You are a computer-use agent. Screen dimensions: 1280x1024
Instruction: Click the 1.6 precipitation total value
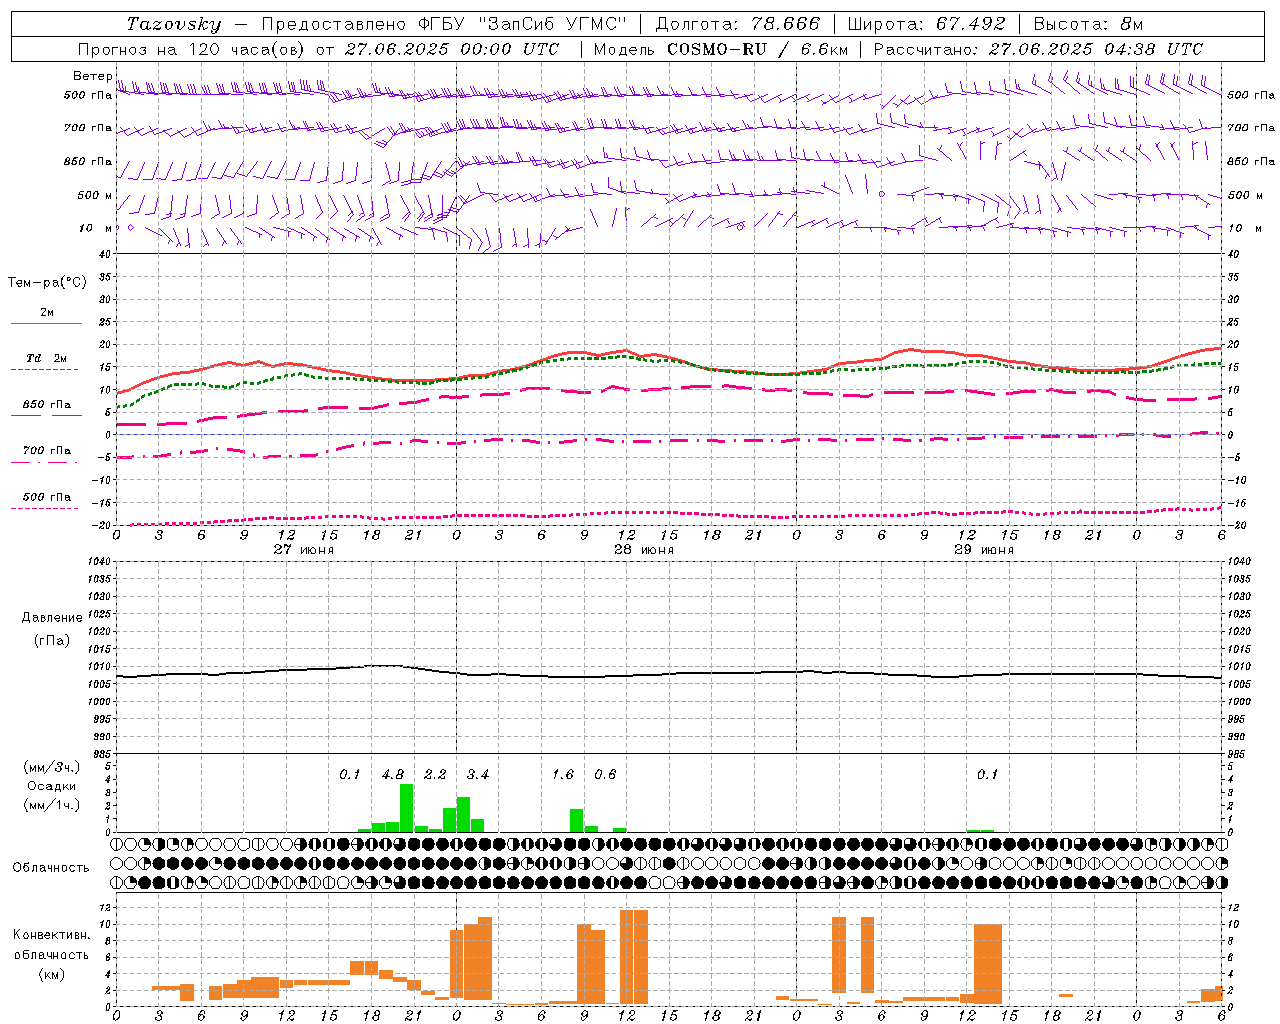click(x=563, y=775)
